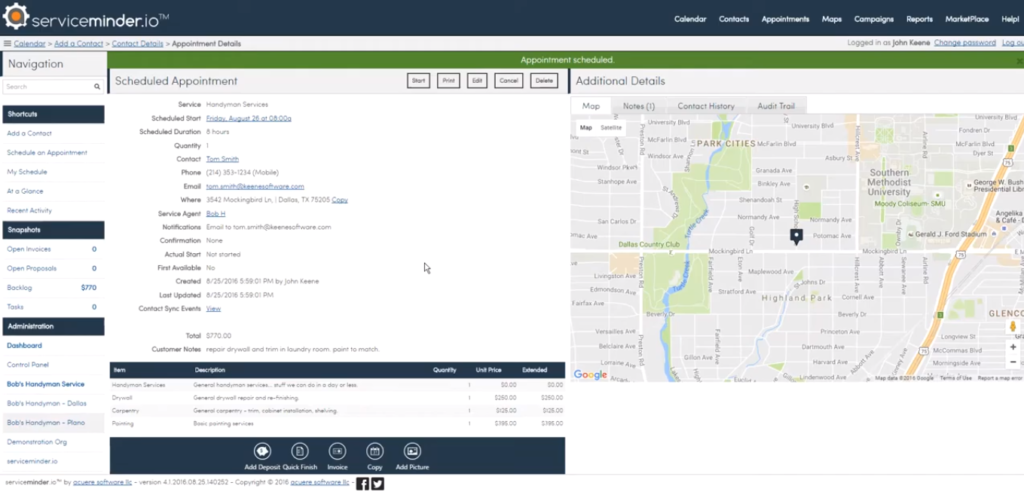Click the search magnifier icon in Navigation

tap(97, 86)
